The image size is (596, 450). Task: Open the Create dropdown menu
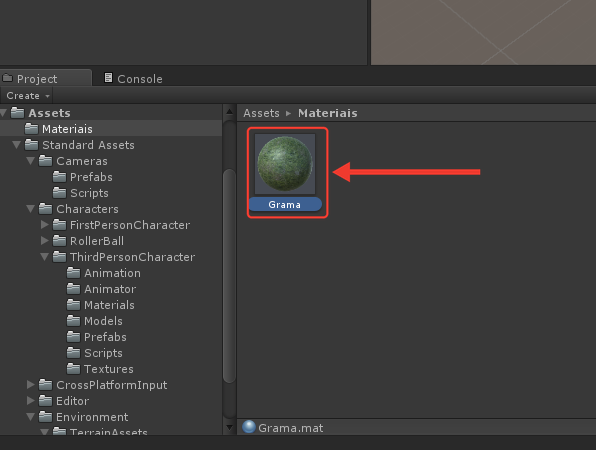(x=27, y=95)
